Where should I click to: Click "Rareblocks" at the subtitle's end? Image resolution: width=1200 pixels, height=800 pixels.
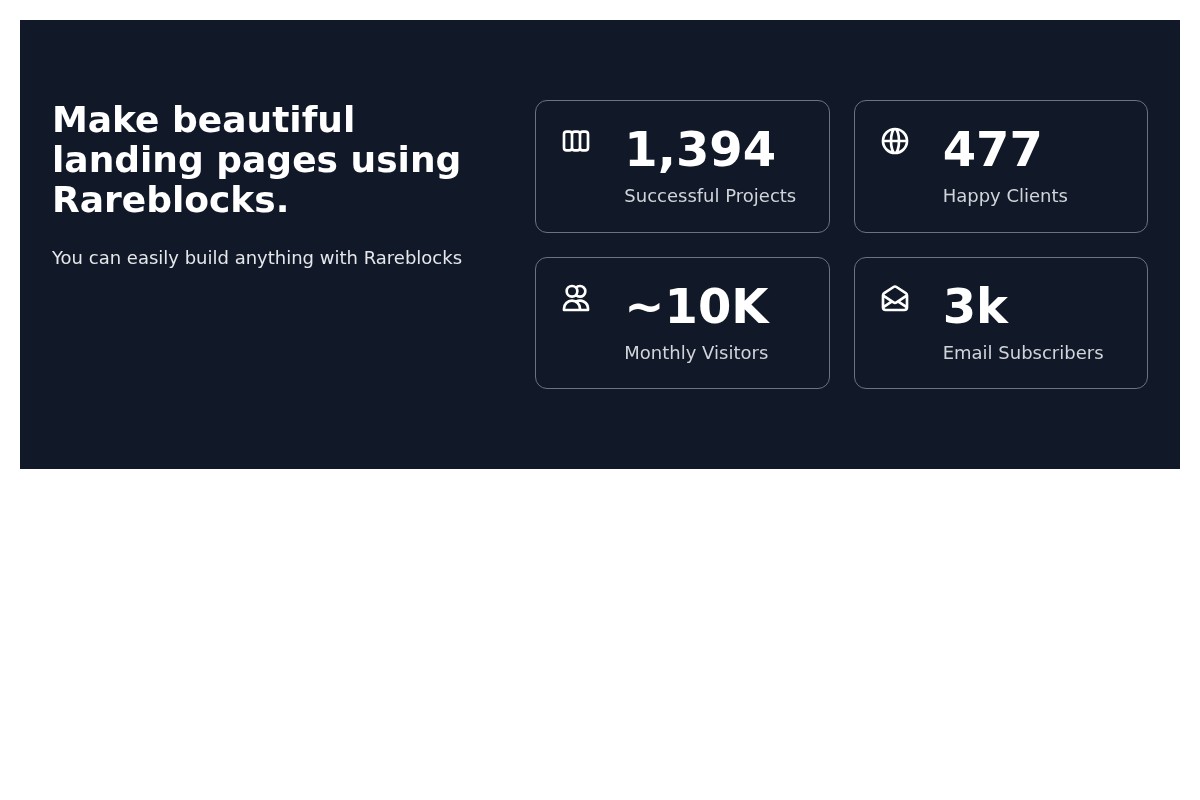(412, 258)
